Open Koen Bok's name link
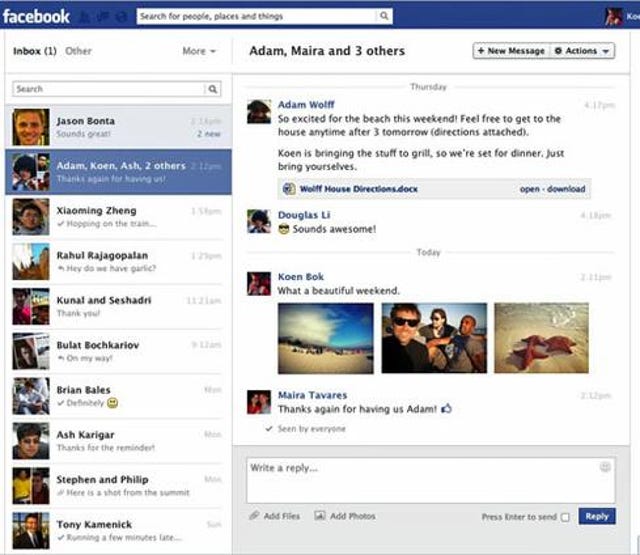The height and width of the screenshot is (555, 640). pyautogui.click(x=301, y=277)
